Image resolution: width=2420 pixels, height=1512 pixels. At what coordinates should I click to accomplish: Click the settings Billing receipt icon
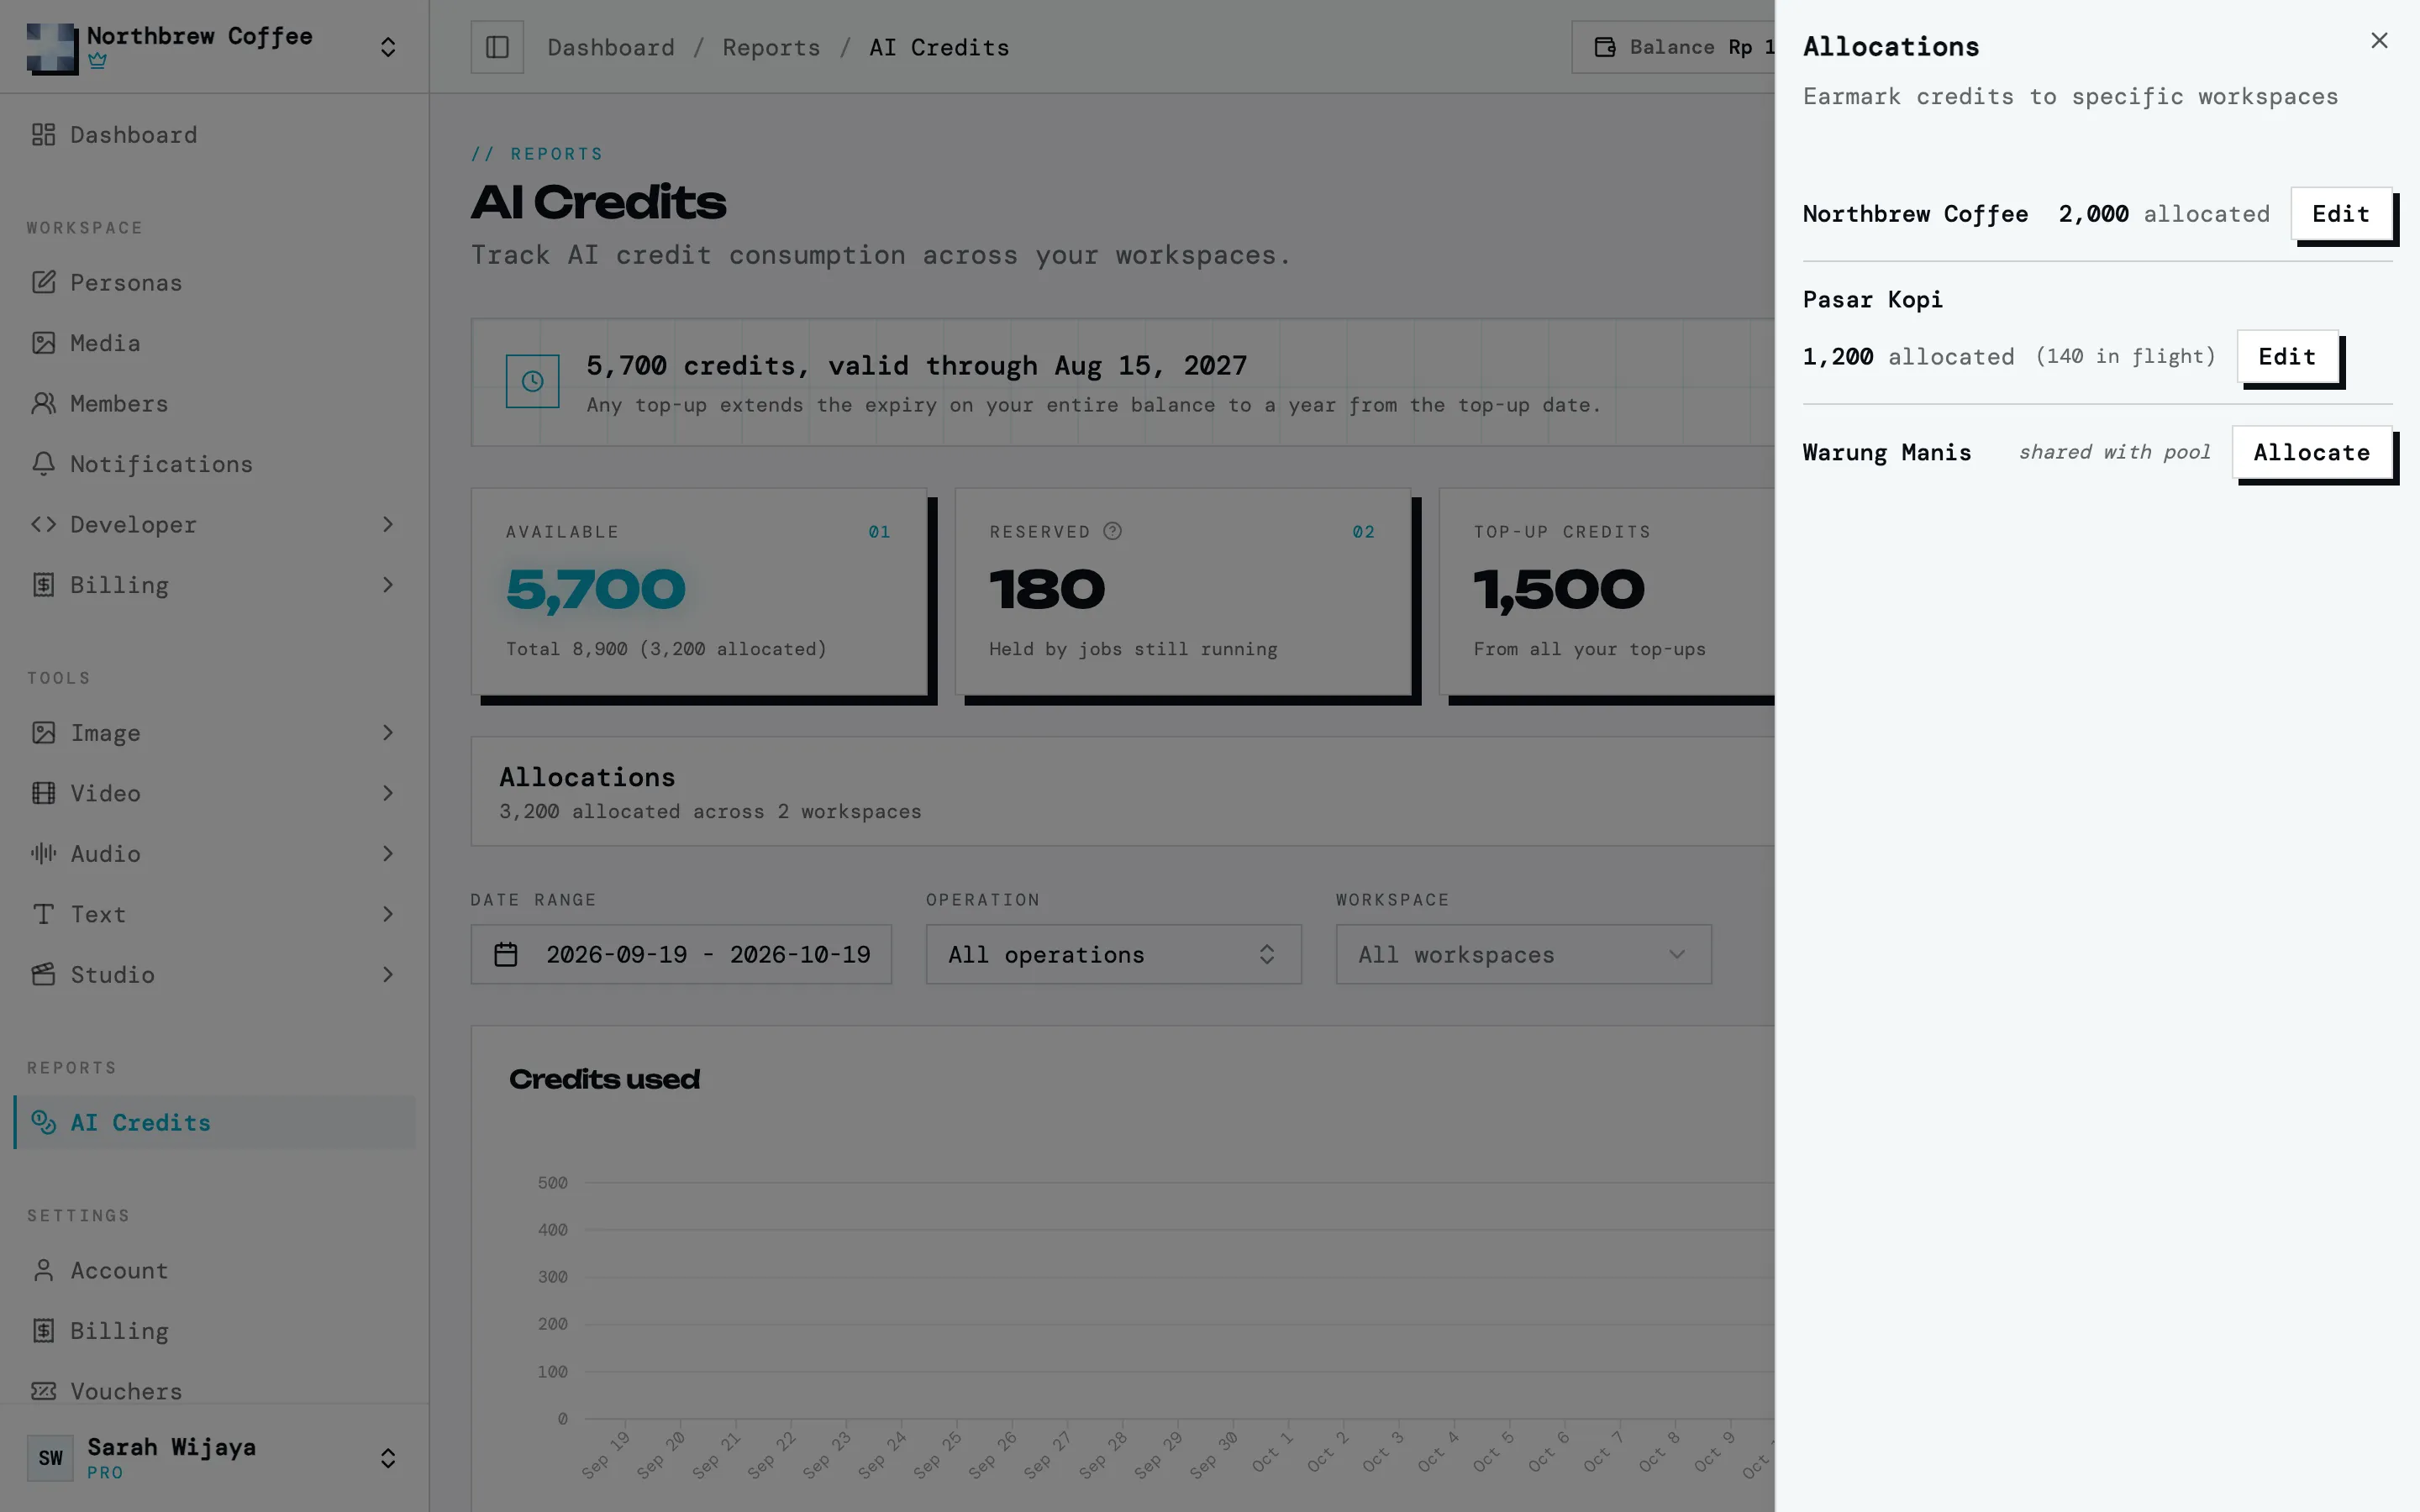pyautogui.click(x=43, y=1331)
